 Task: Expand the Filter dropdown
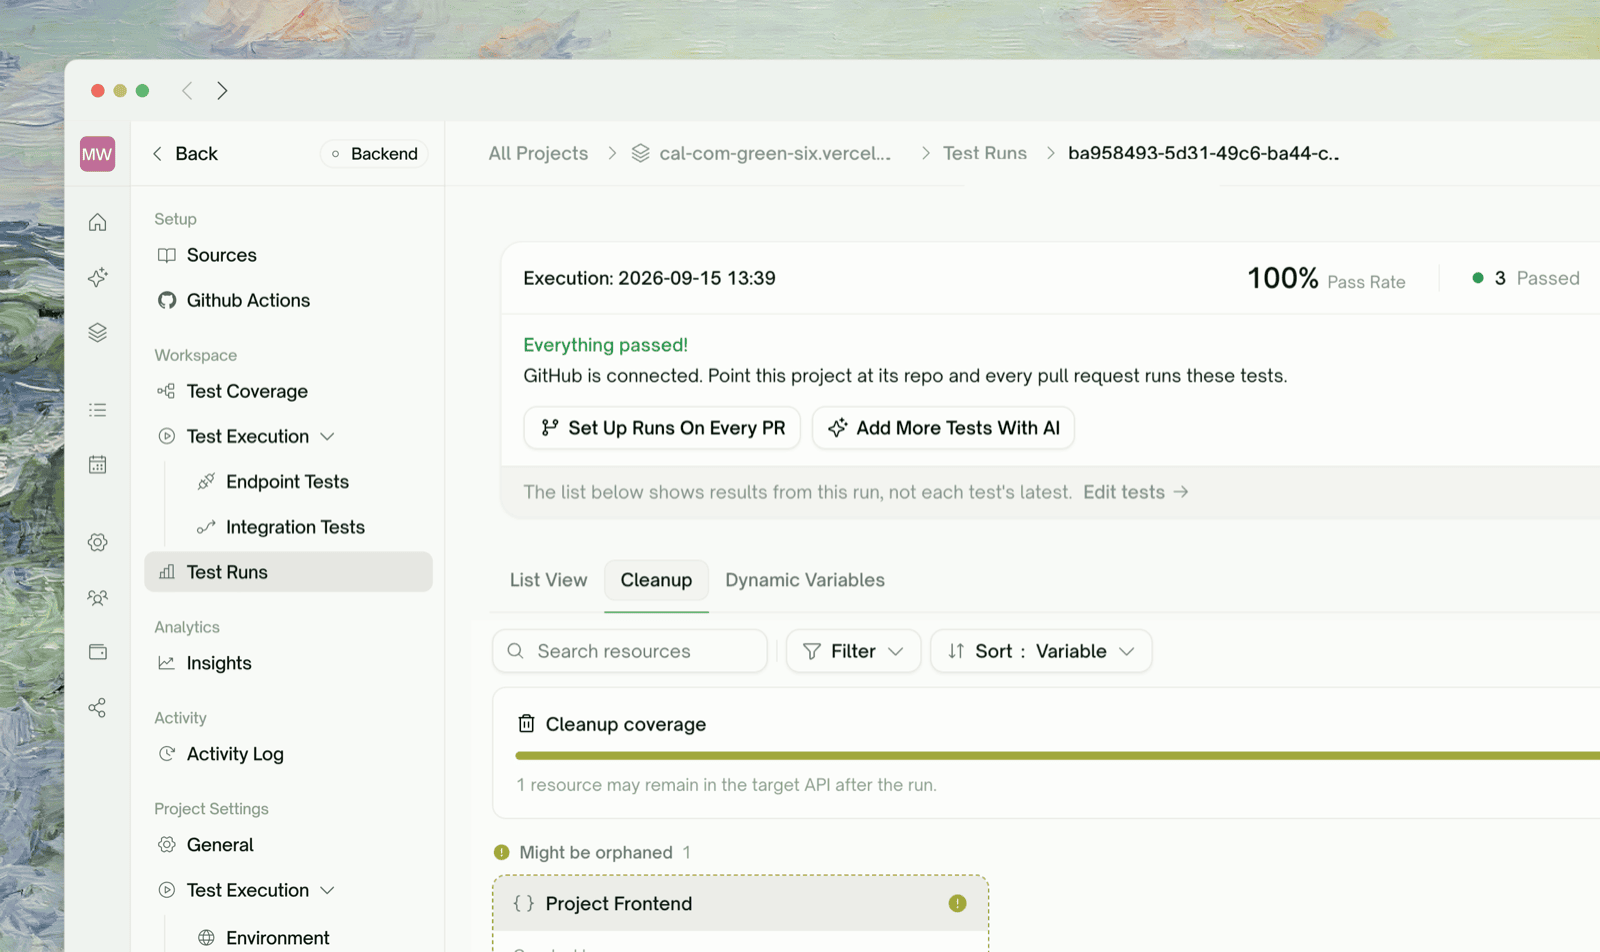pyautogui.click(x=853, y=651)
